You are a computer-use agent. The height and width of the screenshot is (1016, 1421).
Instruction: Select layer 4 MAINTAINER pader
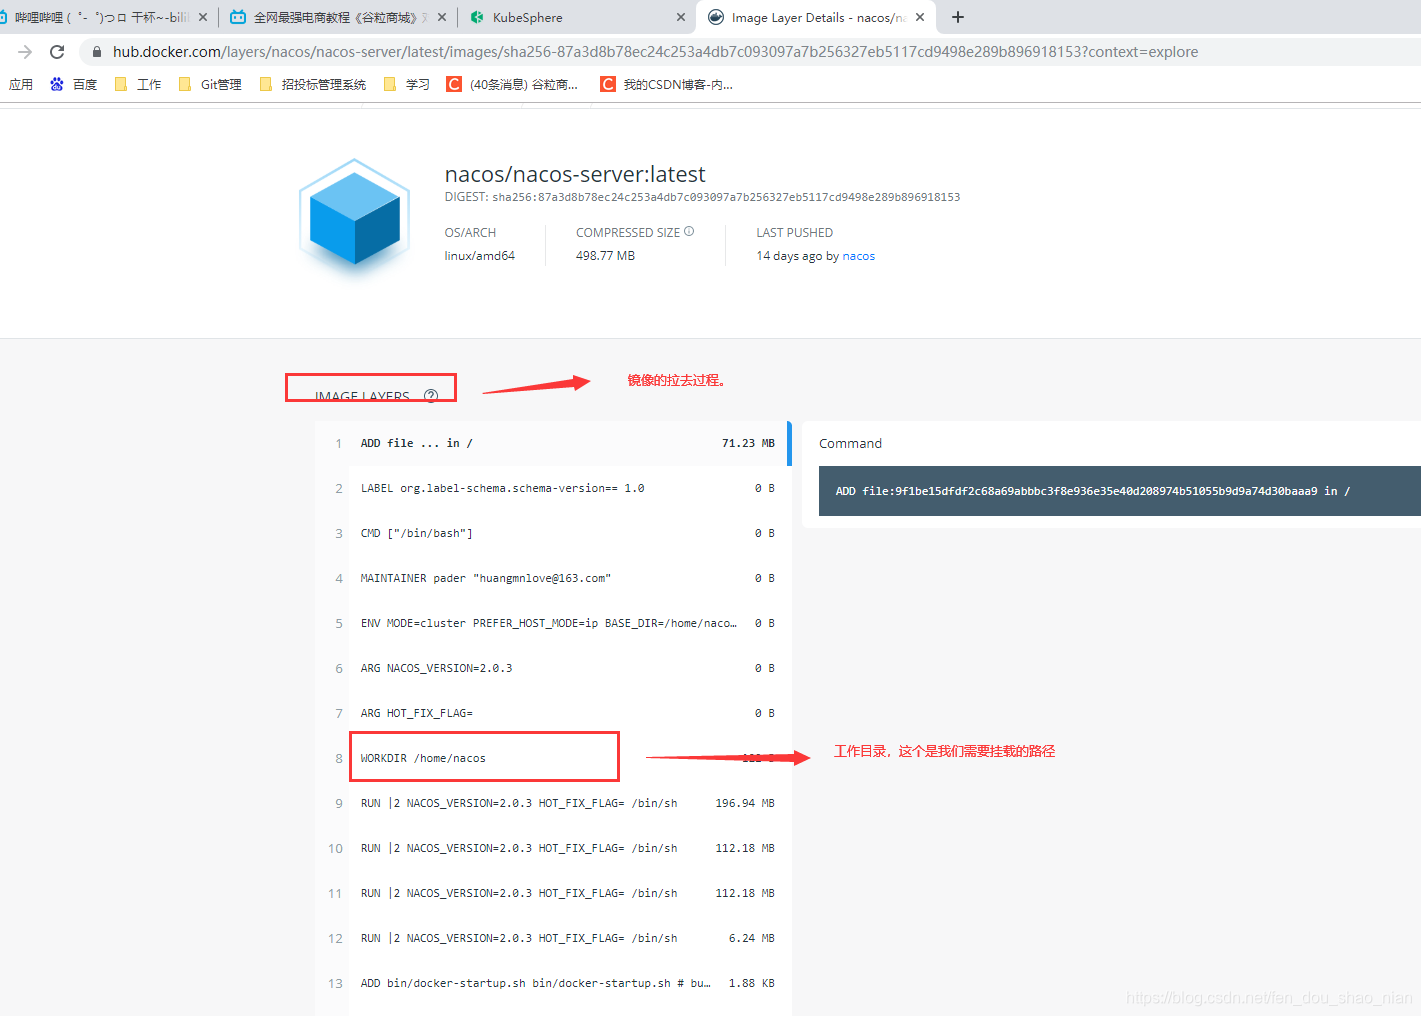click(x=553, y=578)
